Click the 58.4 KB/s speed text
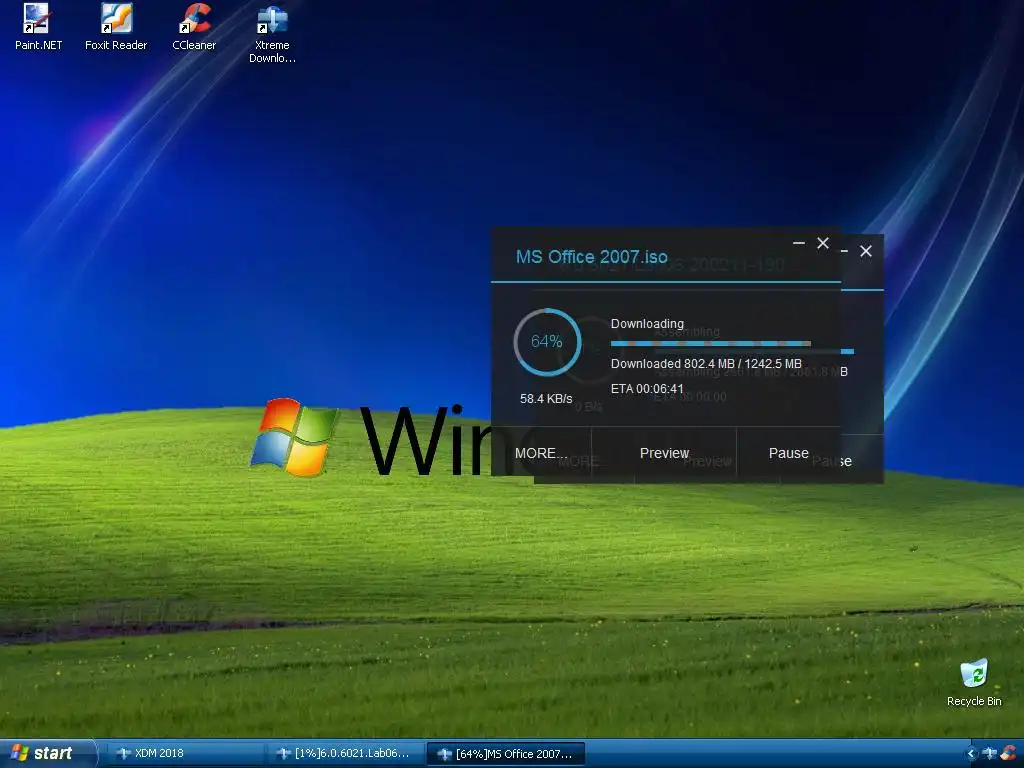 pos(546,398)
